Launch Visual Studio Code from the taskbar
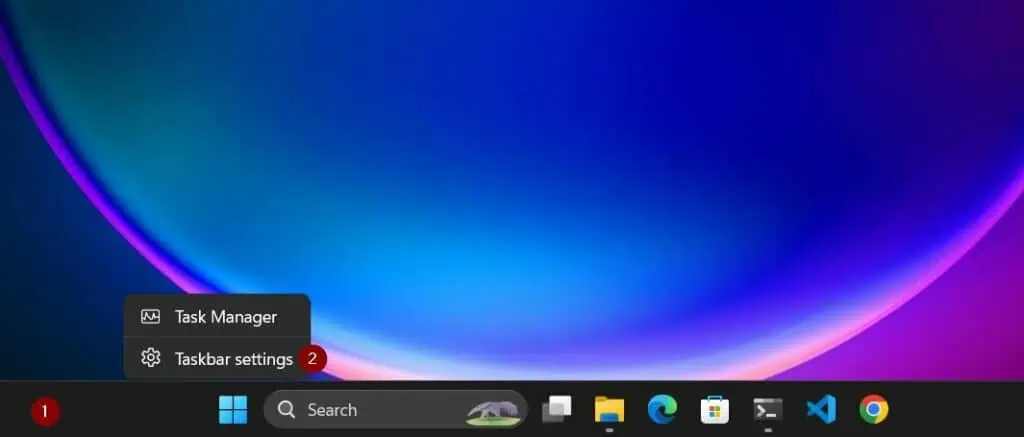The width and height of the screenshot is (1024, 437). (x=821, y=410)
